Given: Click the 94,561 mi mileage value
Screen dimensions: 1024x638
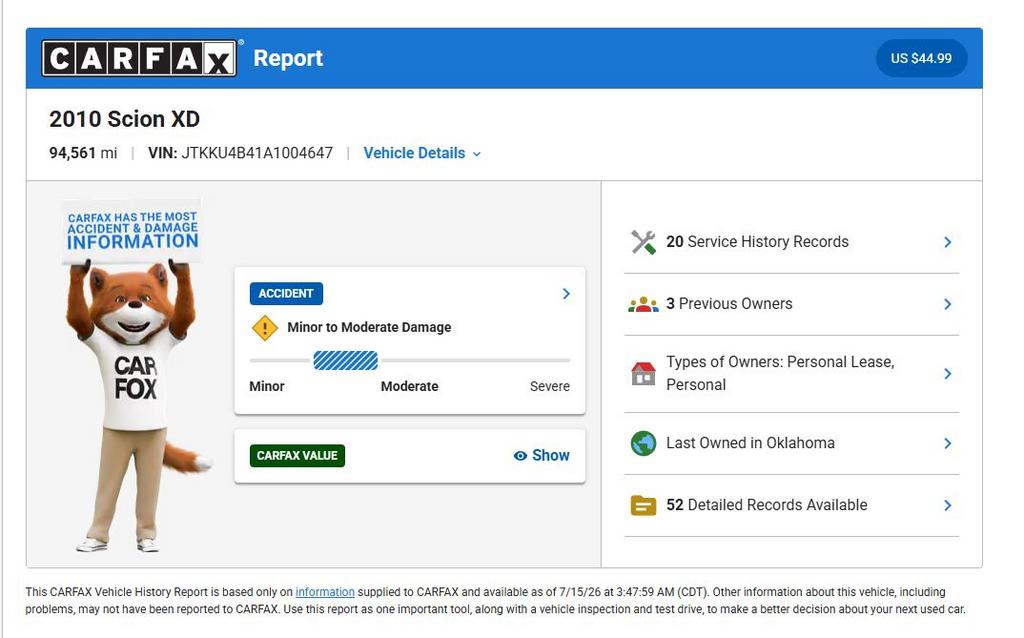Looking at the screenshot, I should 83,153.
